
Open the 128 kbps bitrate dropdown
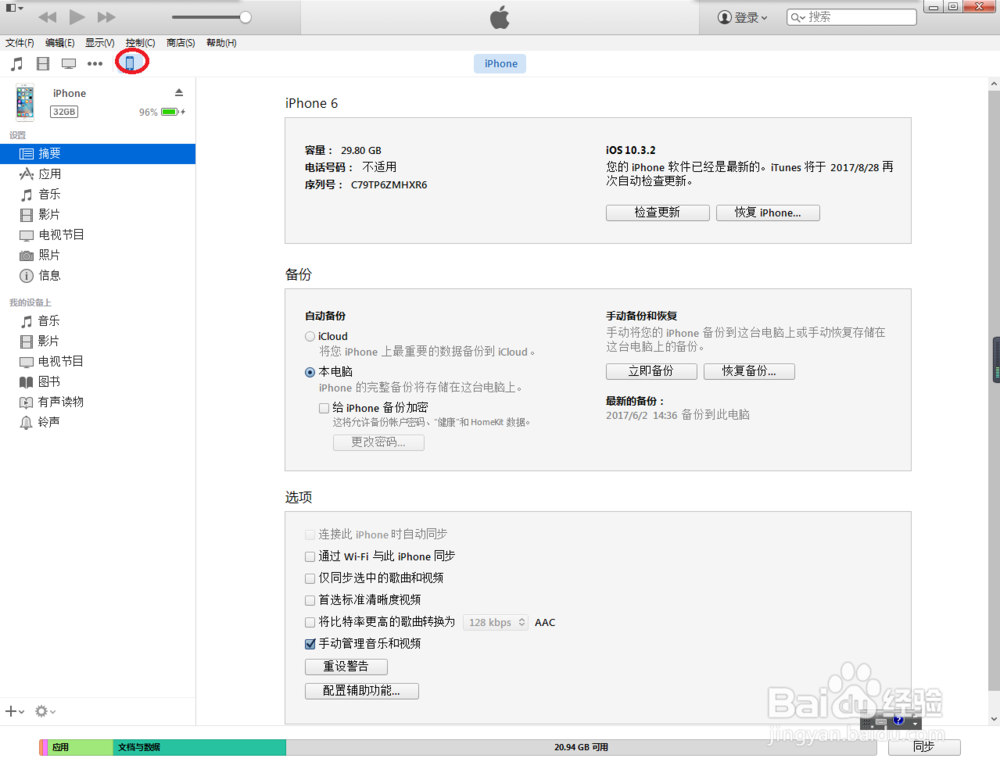pos(496,622)
